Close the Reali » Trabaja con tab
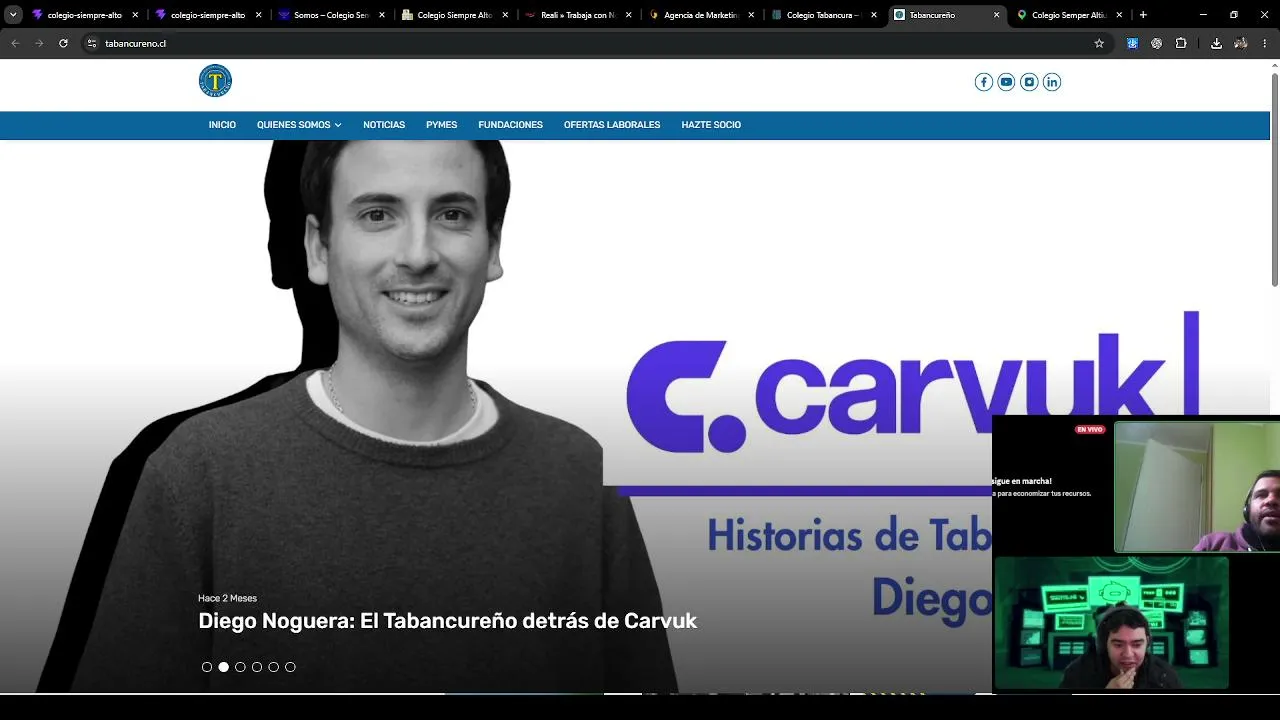The image size is (1280, 720). 628,15
